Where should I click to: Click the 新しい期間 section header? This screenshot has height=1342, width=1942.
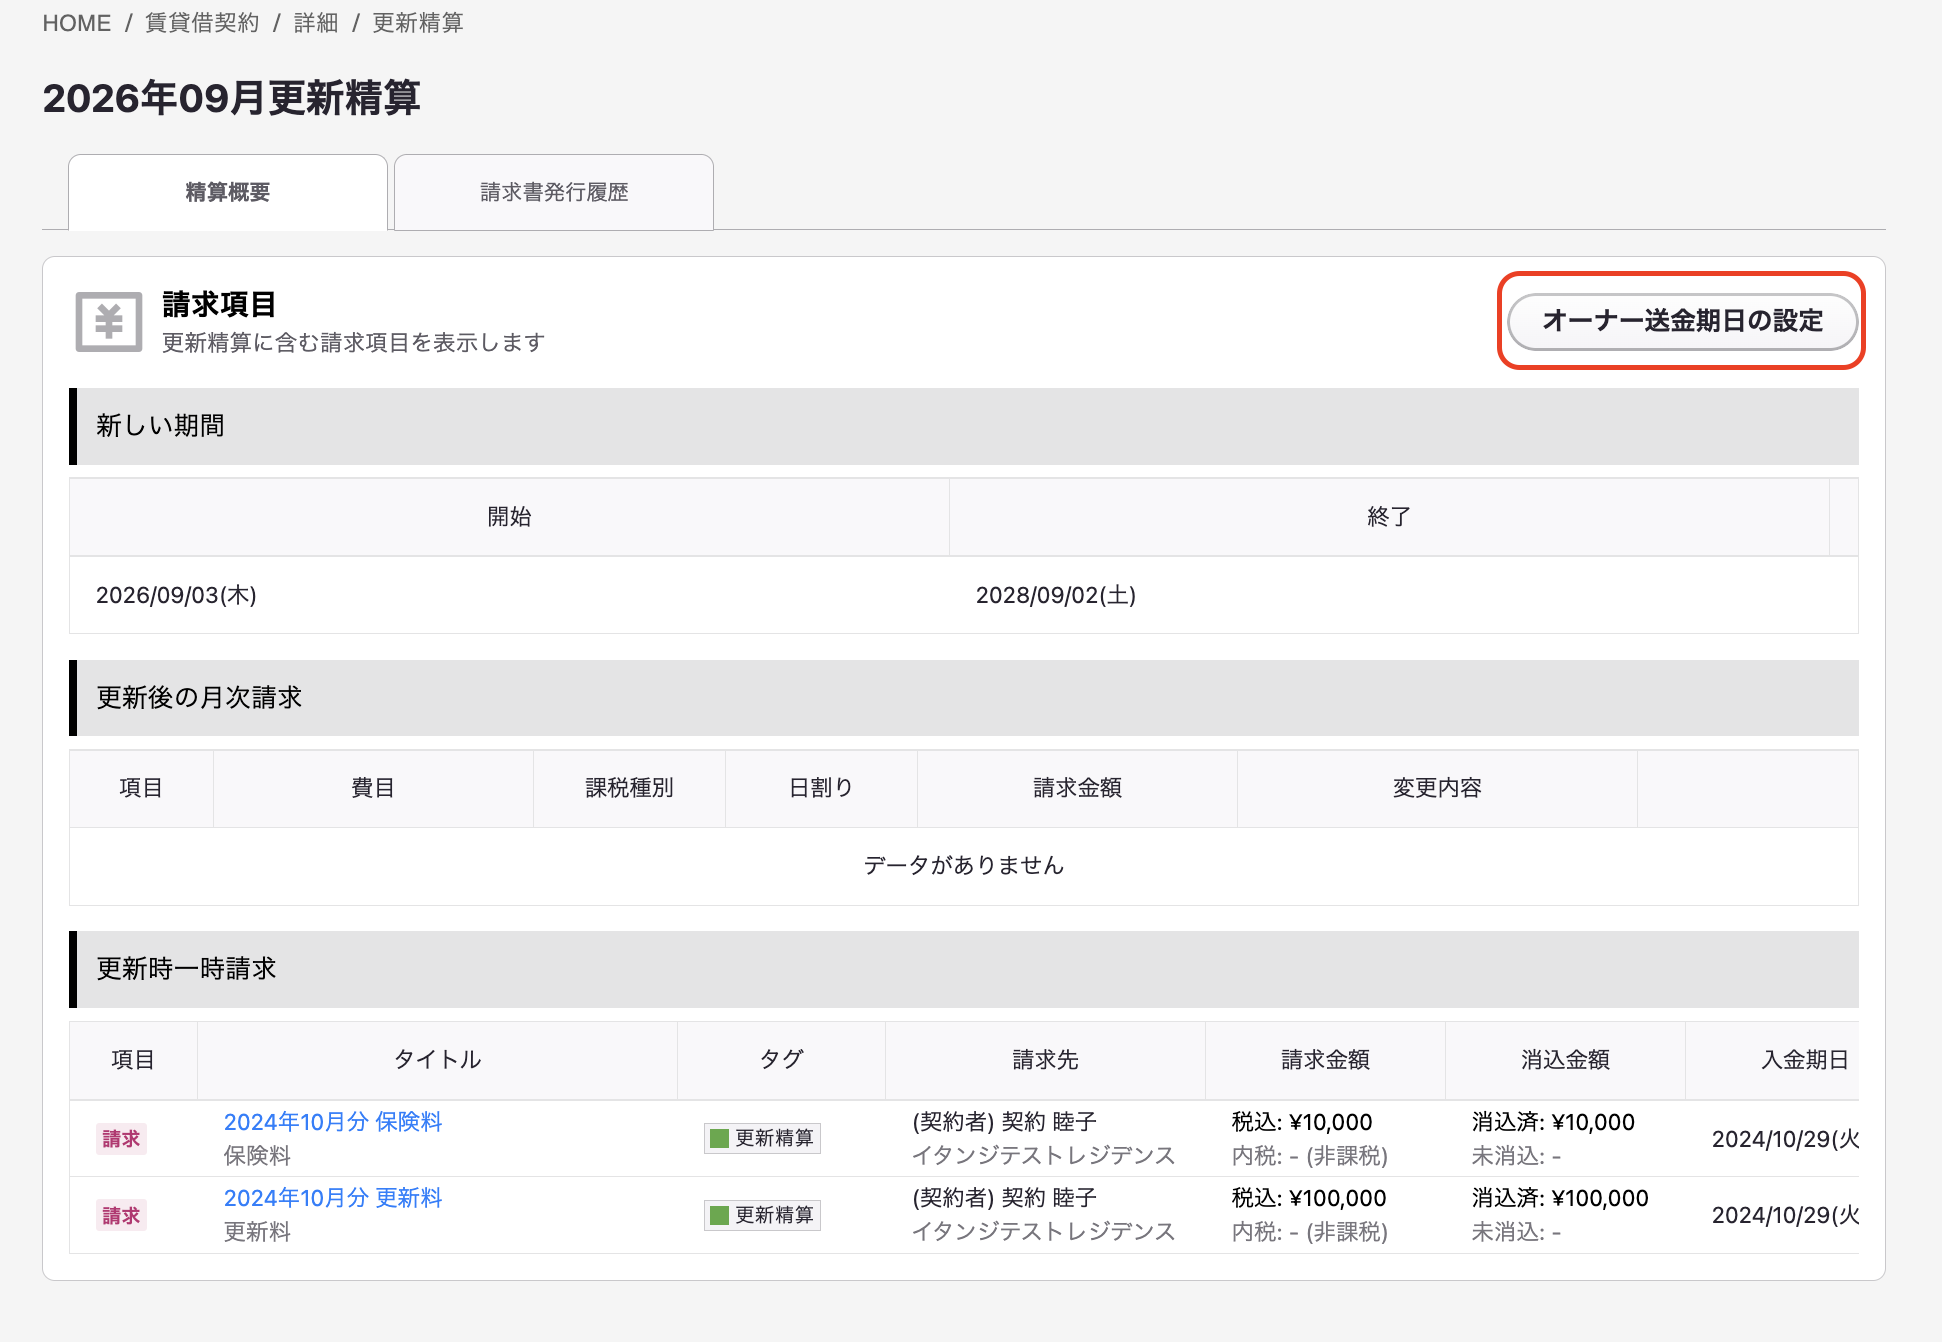[964, 426]
